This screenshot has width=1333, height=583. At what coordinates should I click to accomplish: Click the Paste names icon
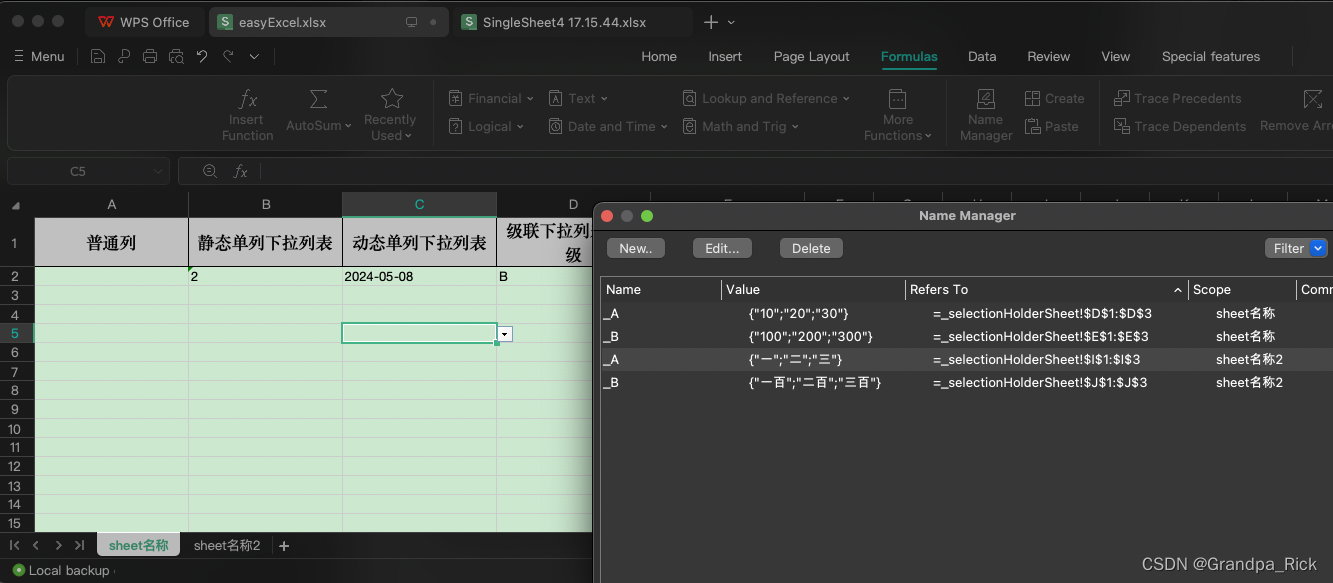pos(1053,126)
